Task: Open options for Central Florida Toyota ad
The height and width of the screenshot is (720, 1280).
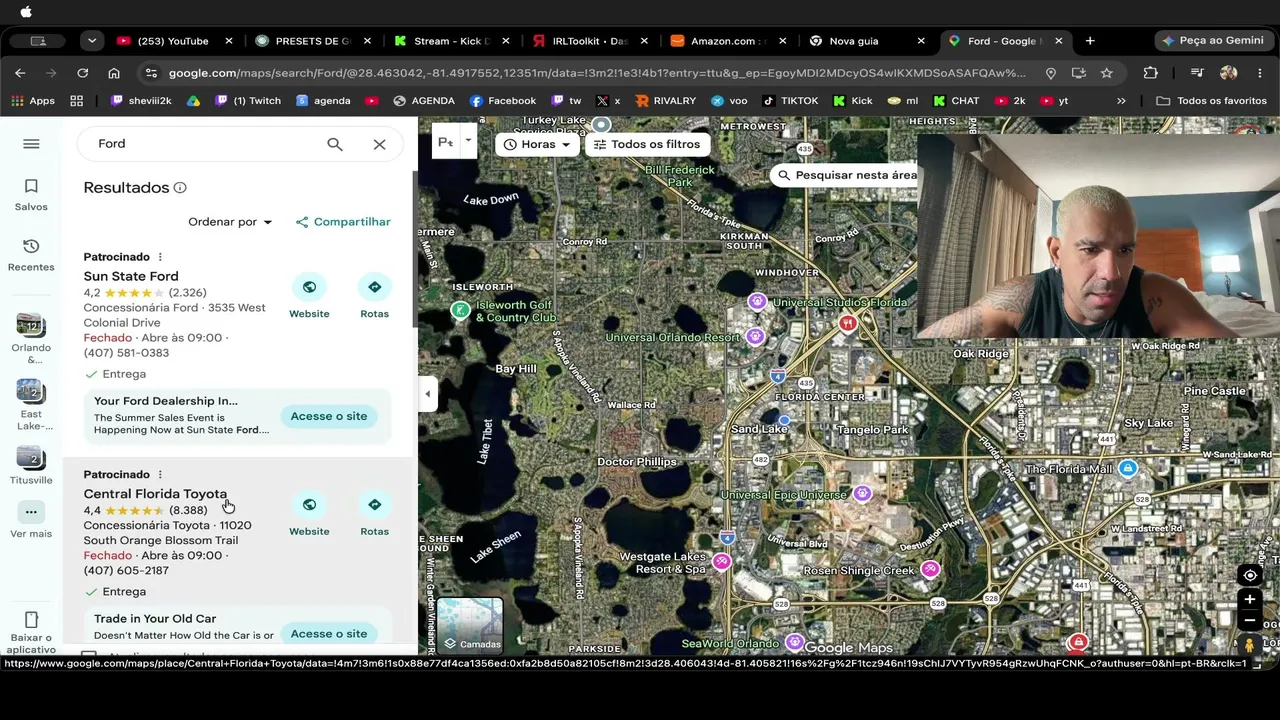Action: click(160, 475)
